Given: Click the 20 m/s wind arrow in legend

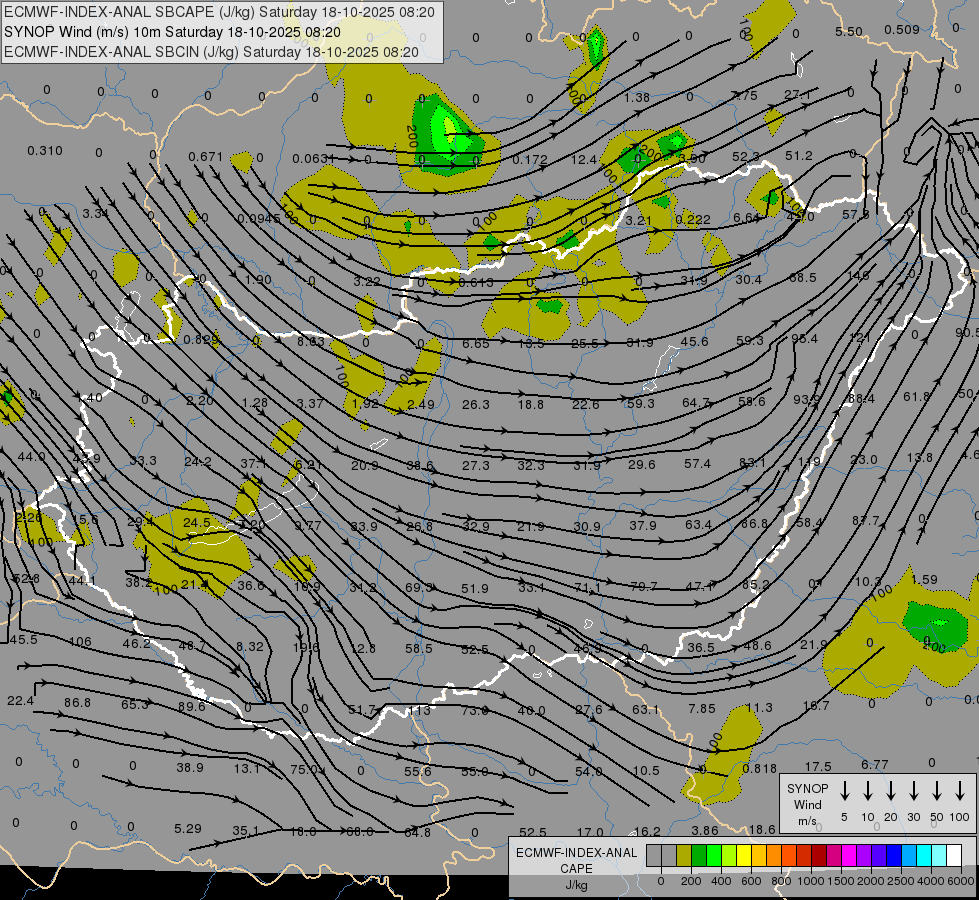Looking at the screenshot, I should tap(891, 791).
